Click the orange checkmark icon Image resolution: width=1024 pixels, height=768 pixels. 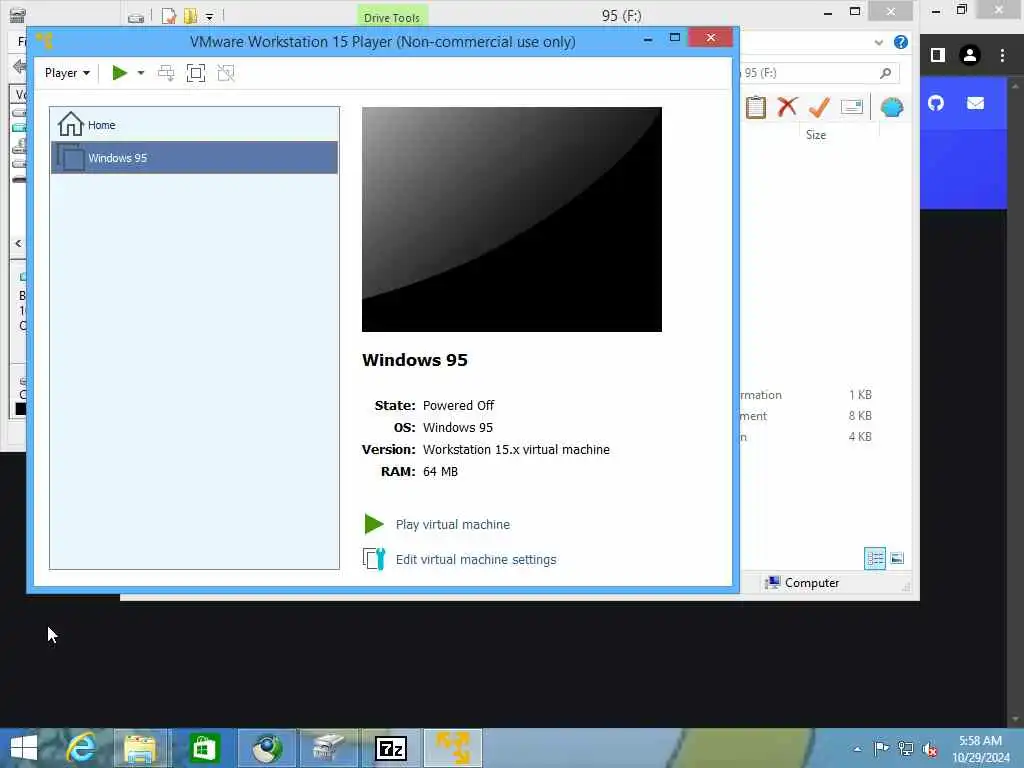click(819, 106)
